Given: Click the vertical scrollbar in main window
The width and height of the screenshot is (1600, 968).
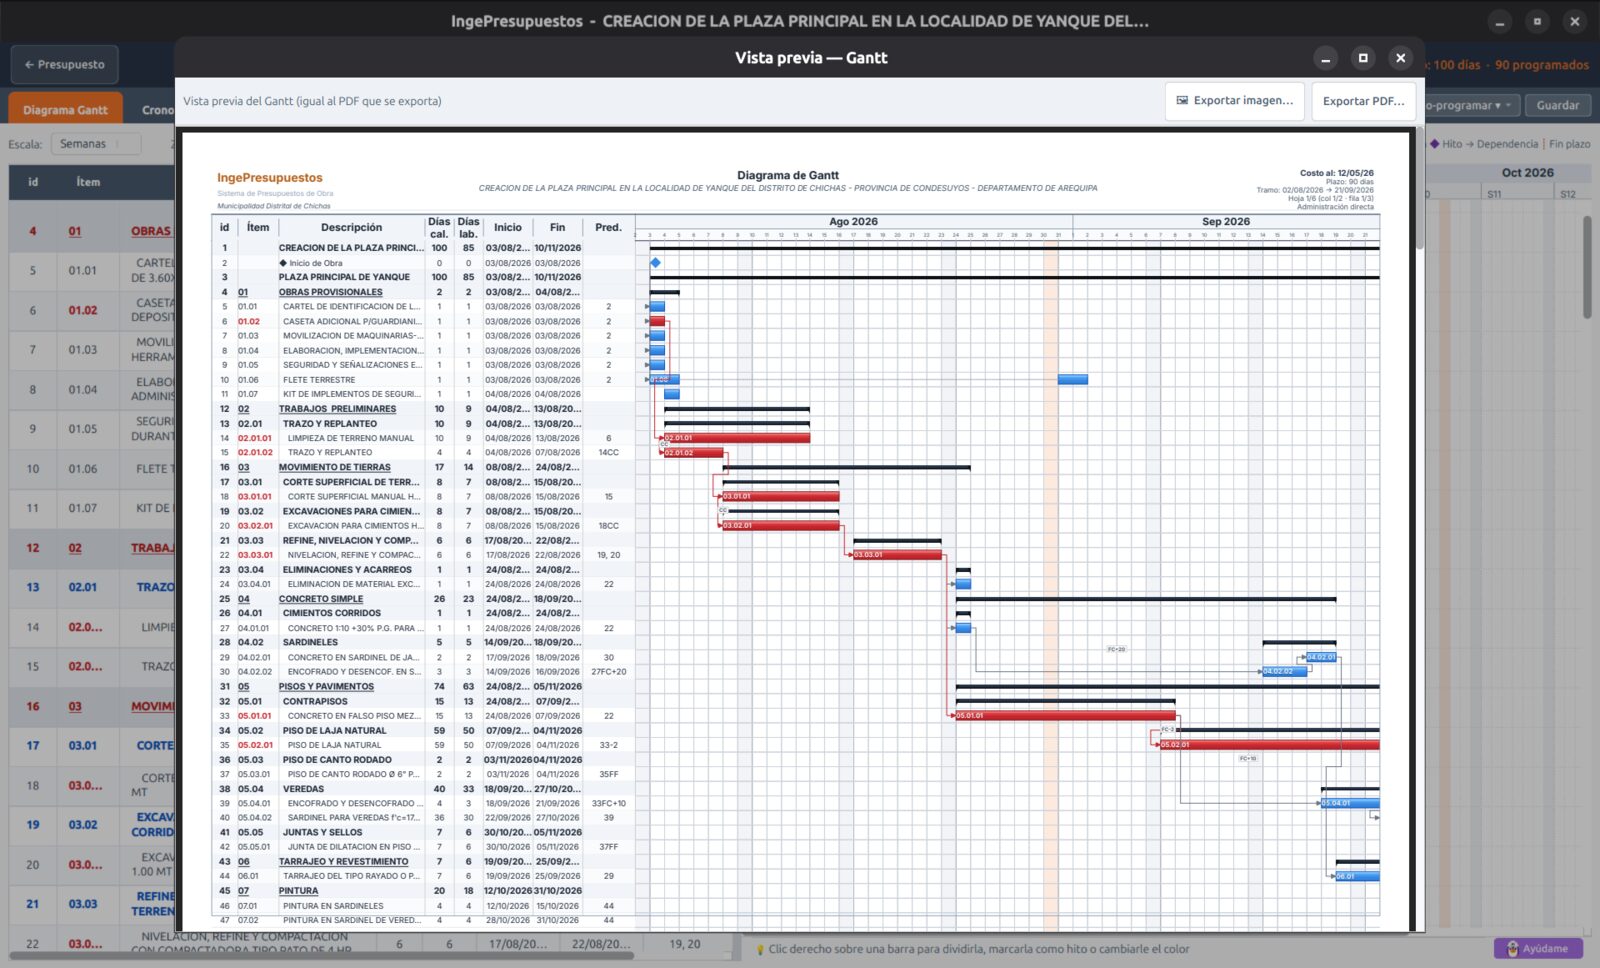Looking at the screenshot, I should (x=1587, y=266).
